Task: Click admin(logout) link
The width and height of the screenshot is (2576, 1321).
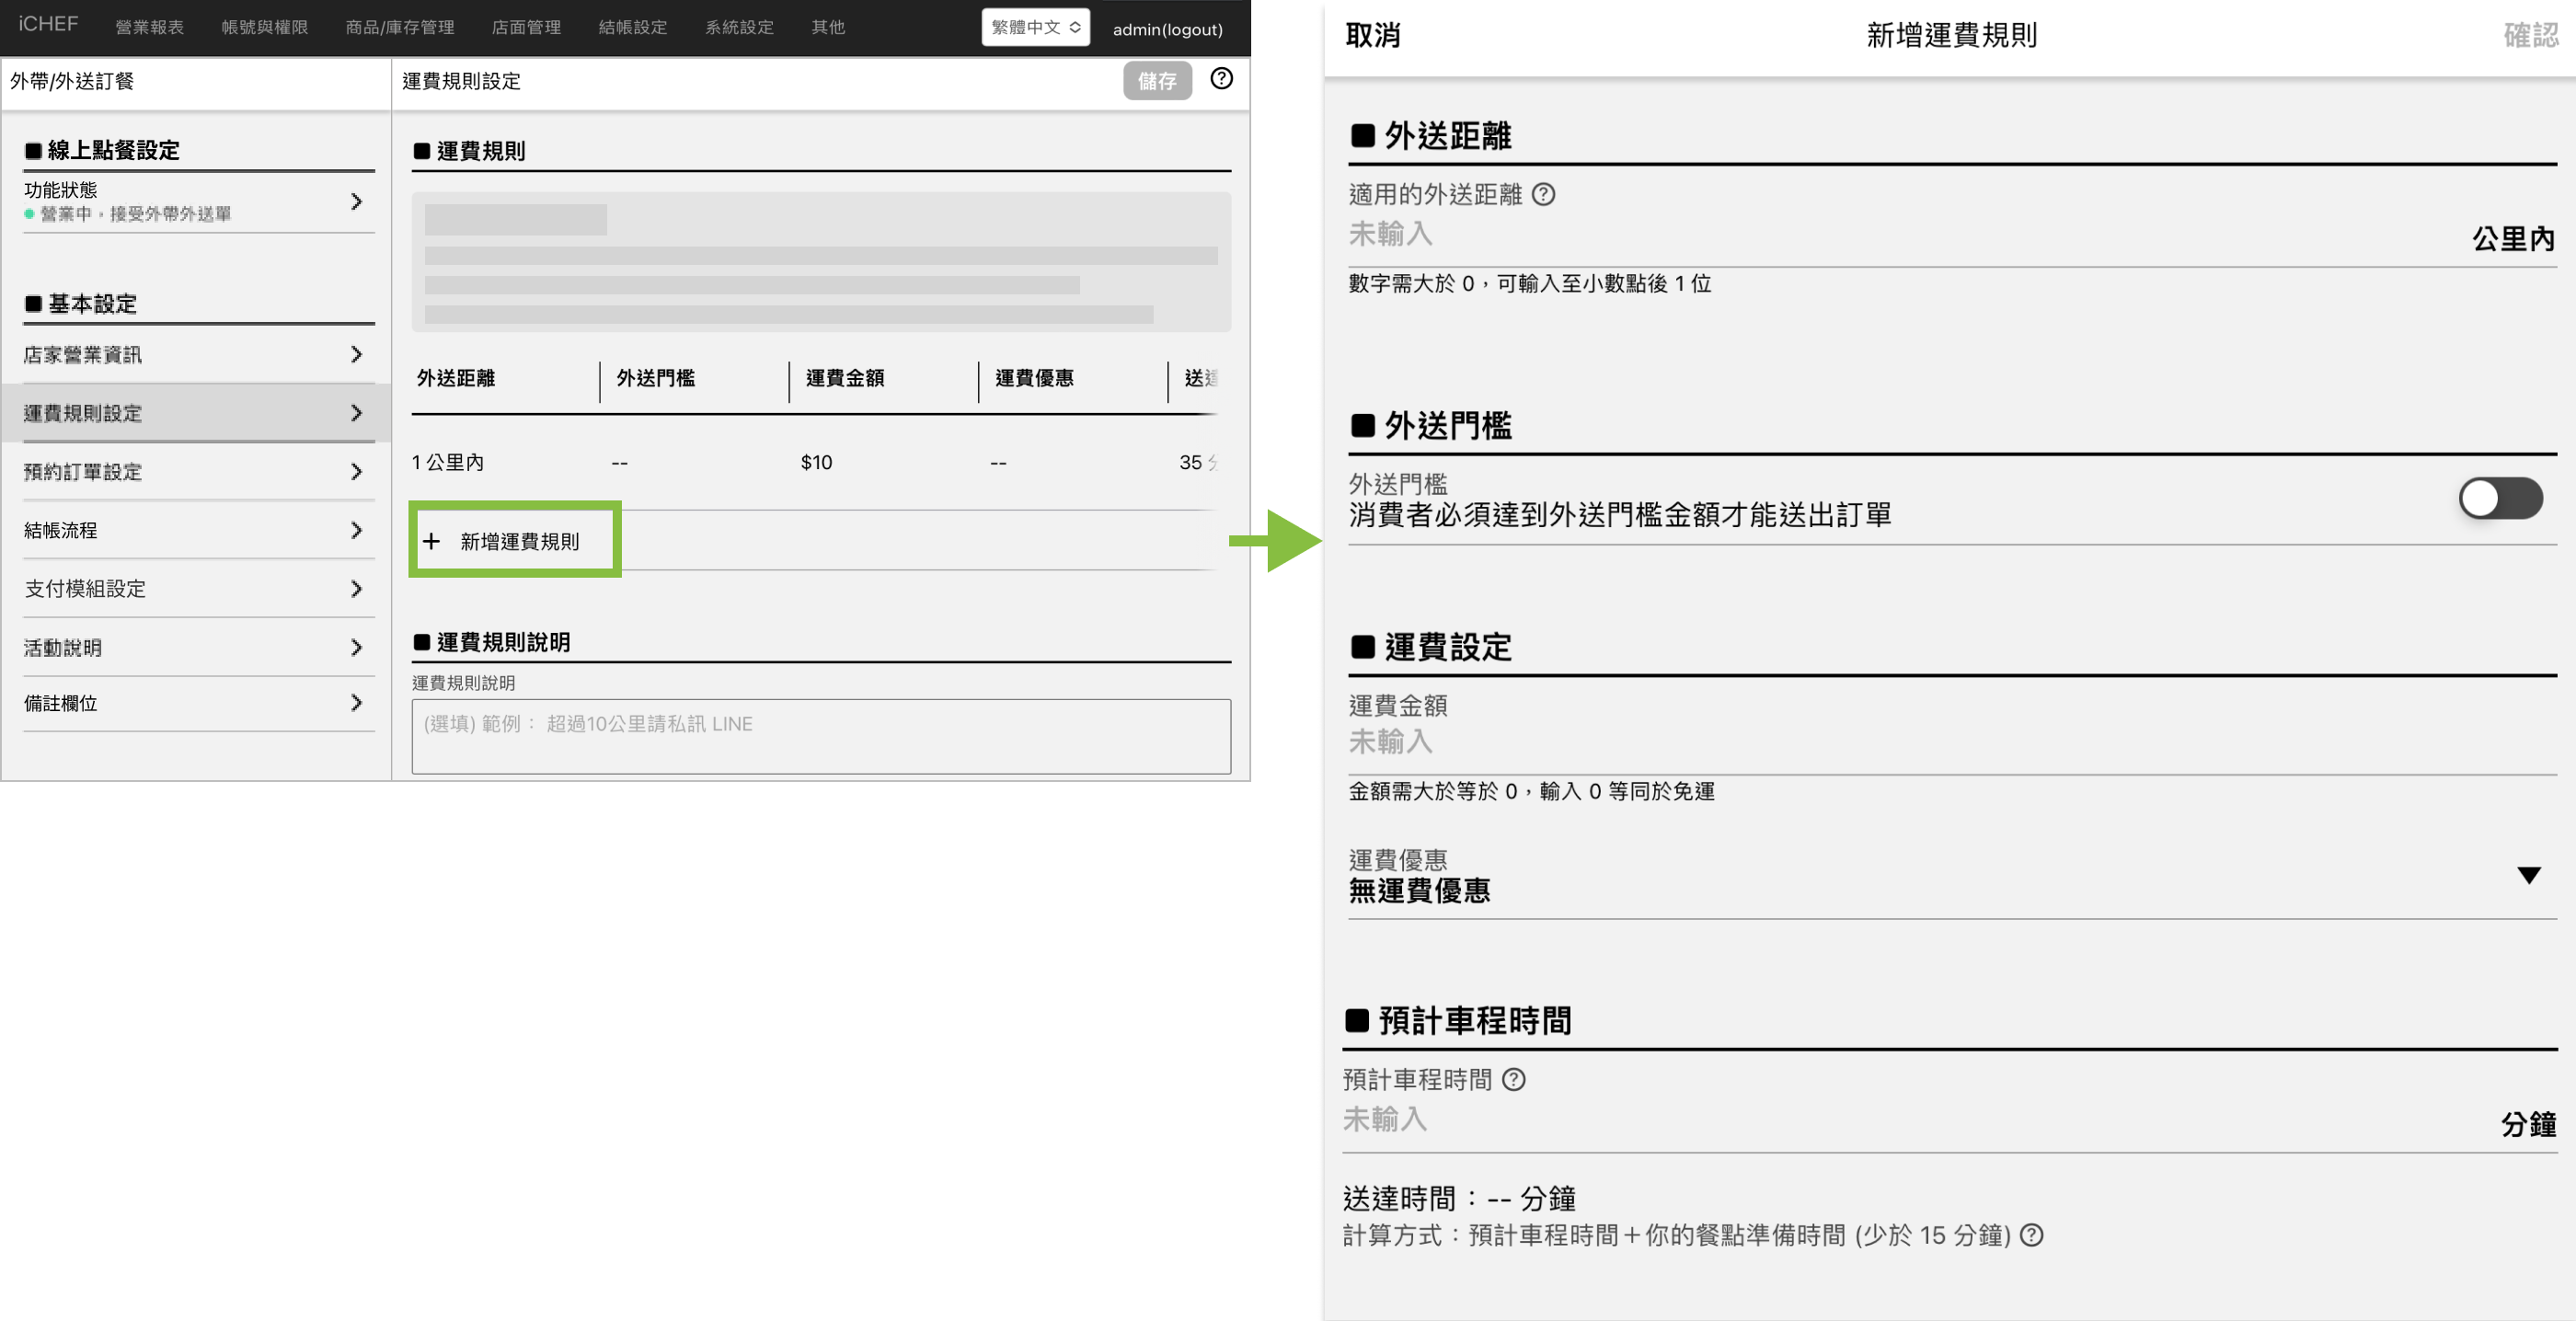Action: [x=1167, y=30]
